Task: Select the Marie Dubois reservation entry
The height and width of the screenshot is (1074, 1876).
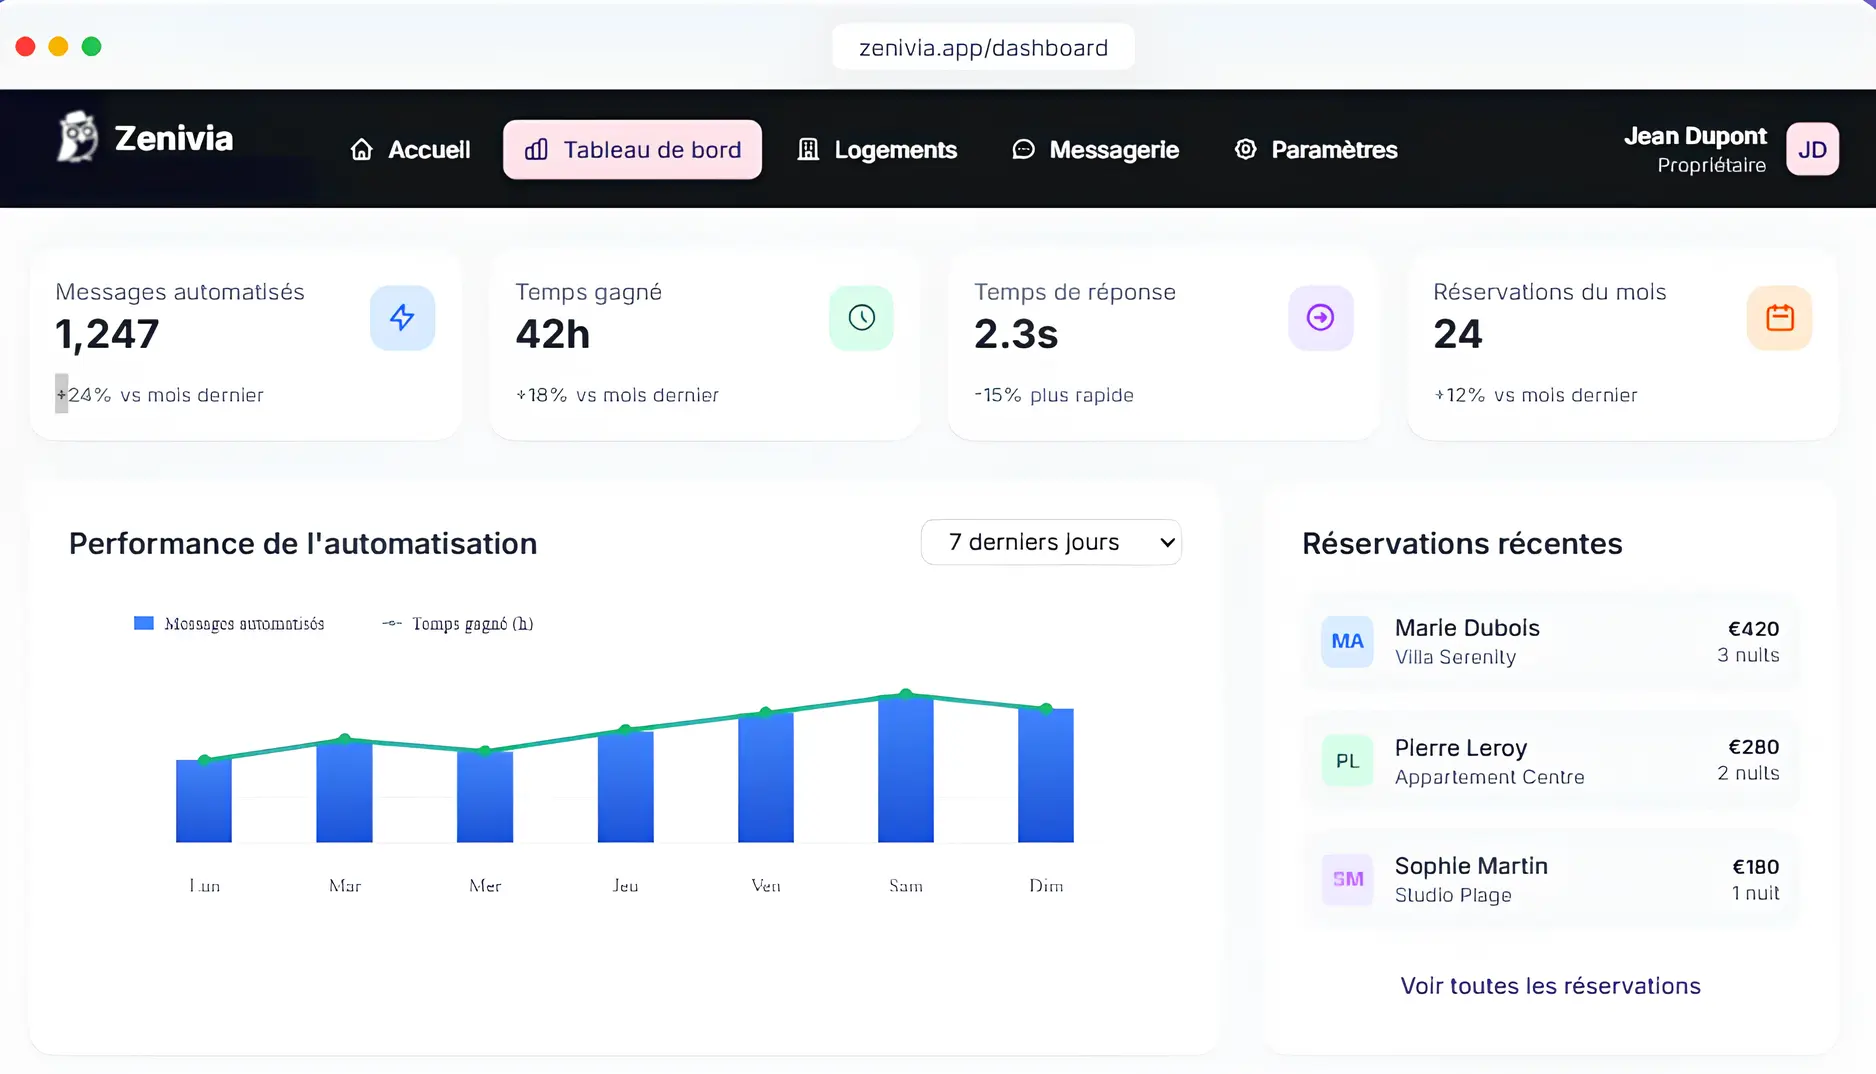Action: (1549, 642)
